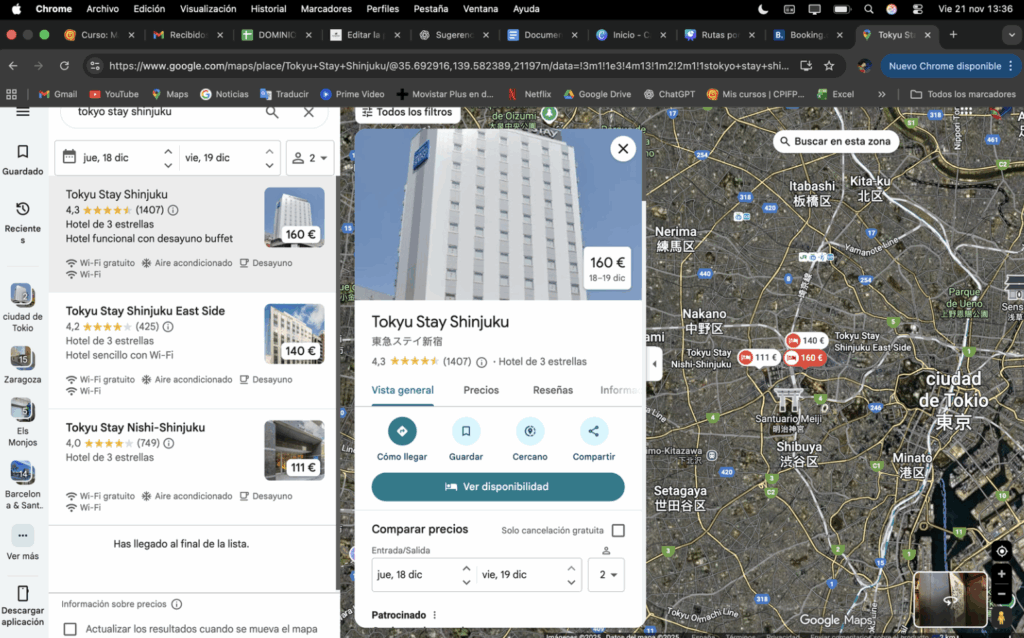
Task: Click the Compartir share icon
Action: [594, 431]
